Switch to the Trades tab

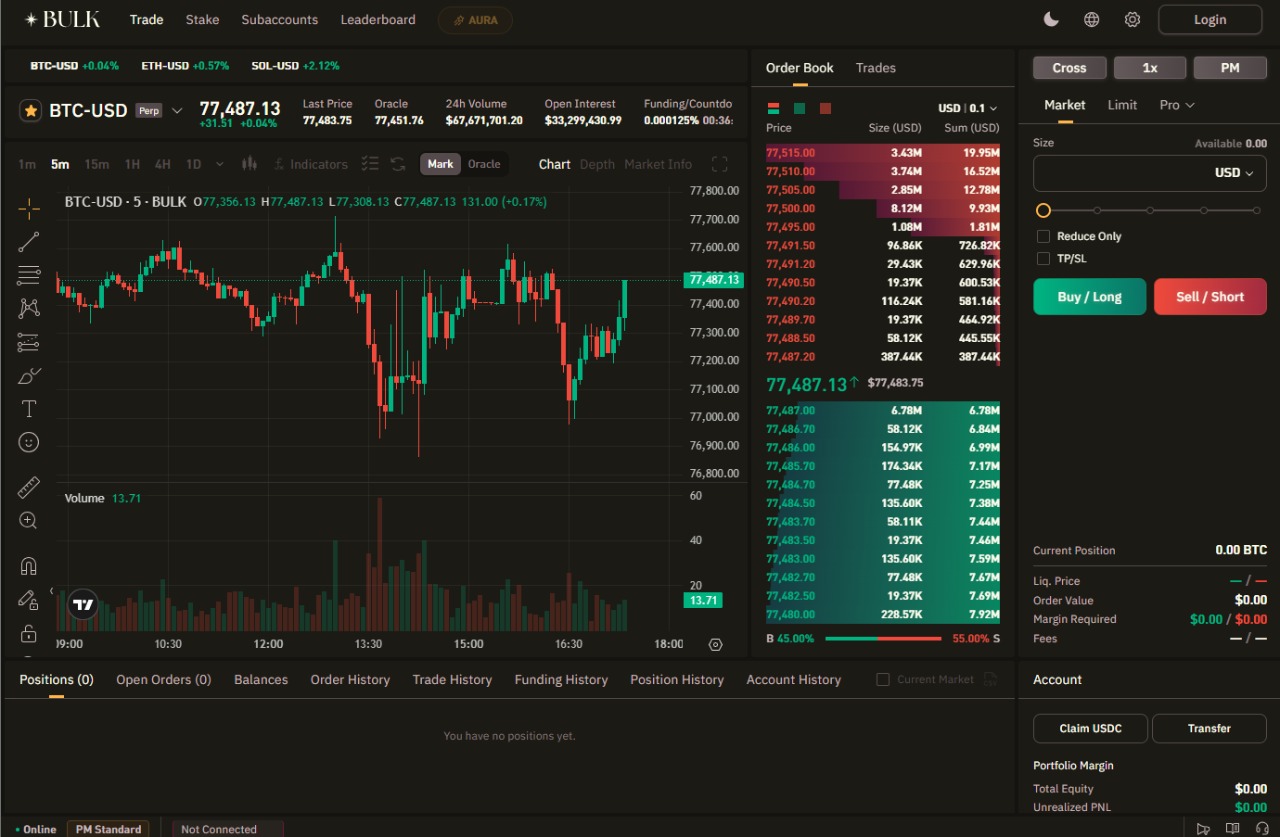click(x=876, y=68)
